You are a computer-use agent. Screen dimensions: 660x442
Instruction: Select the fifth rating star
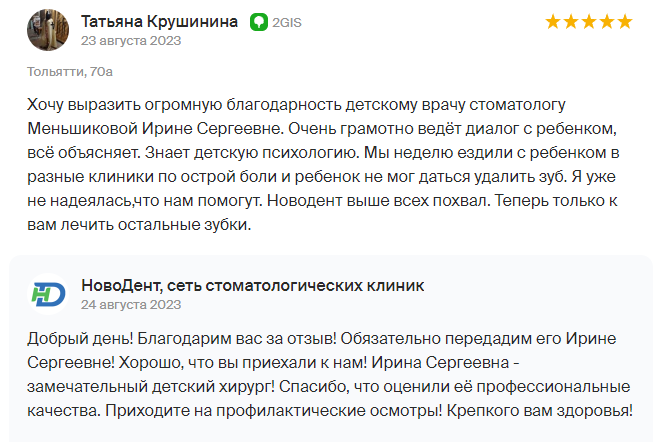pos(625,21)
